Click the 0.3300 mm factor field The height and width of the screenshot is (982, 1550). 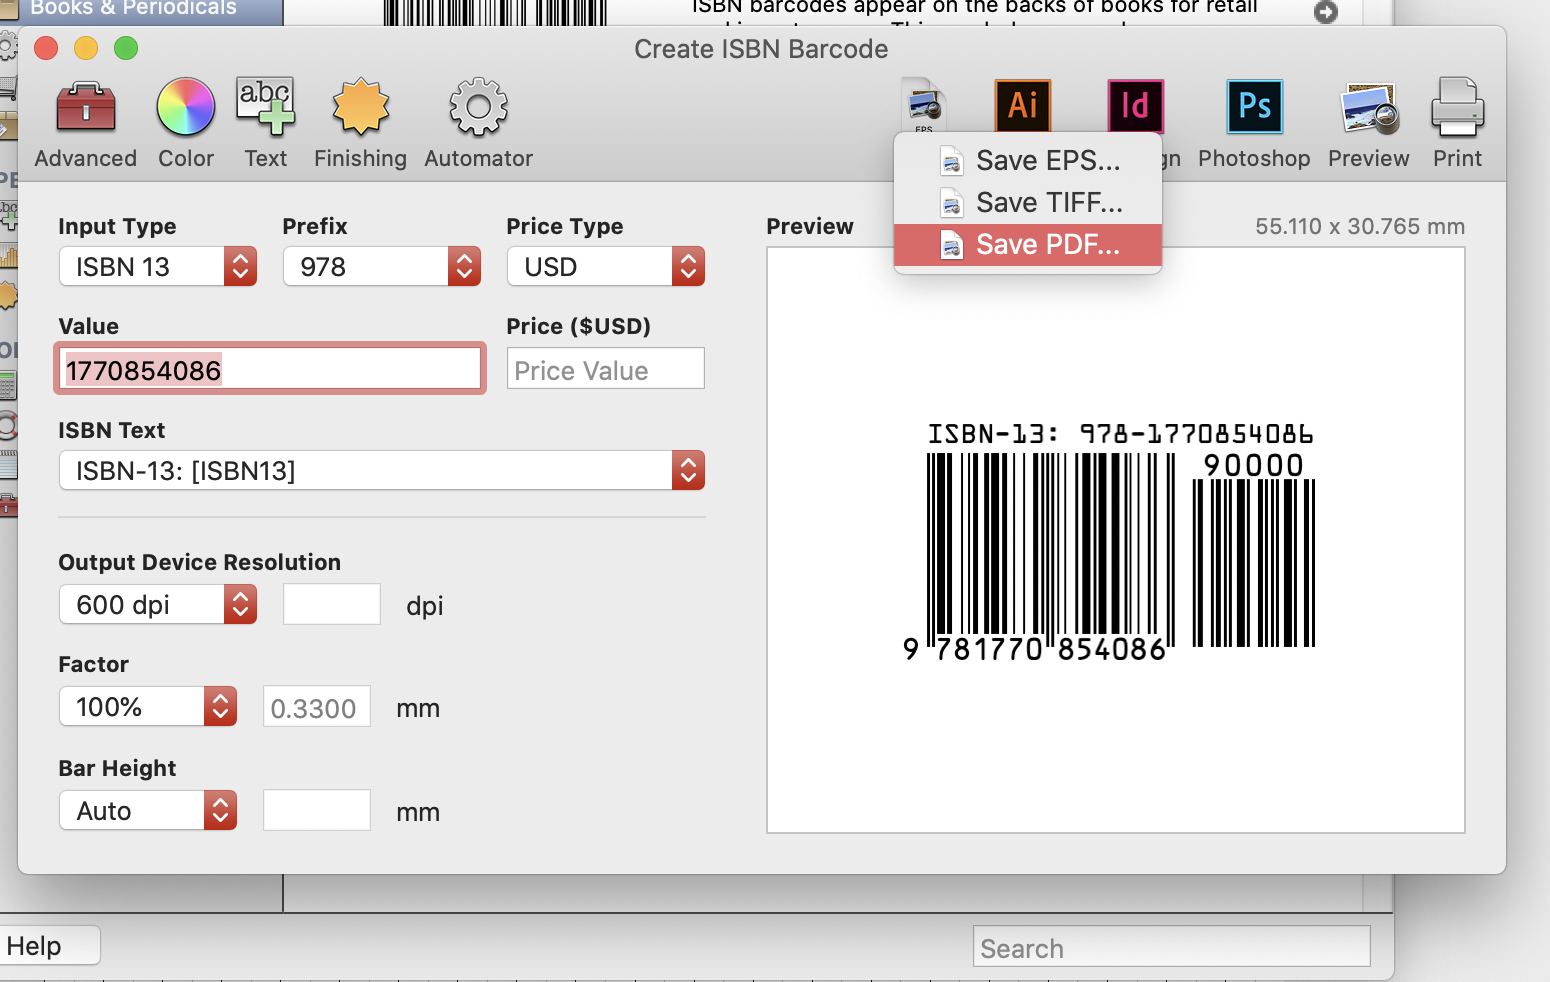(317, 707)
